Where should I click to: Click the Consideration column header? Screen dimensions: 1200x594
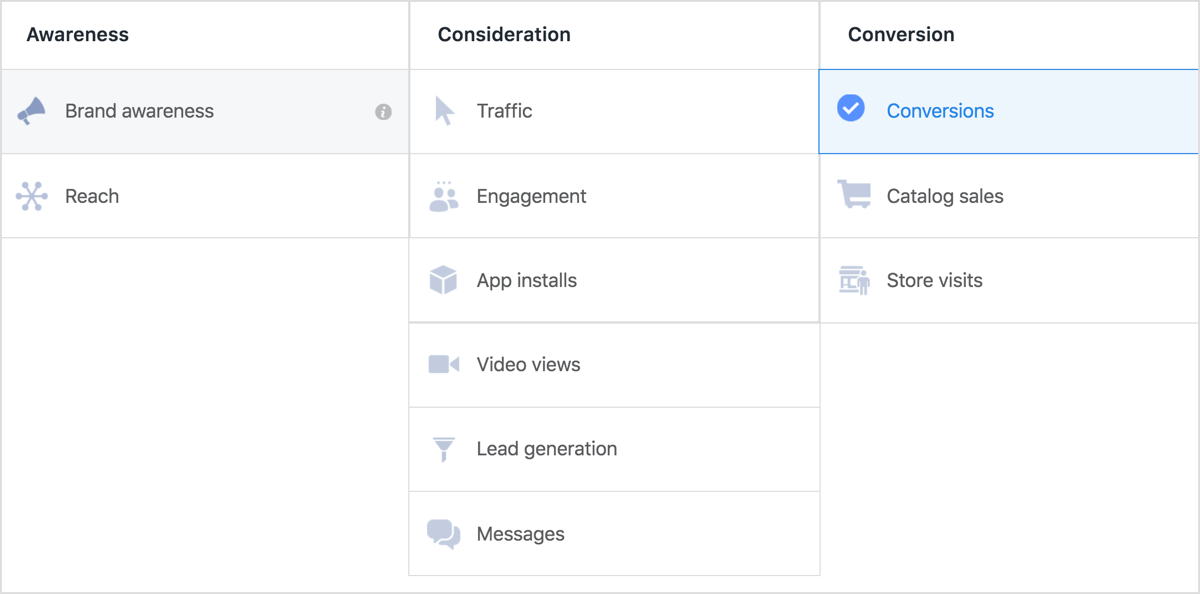pyautogui.click(x=504, y=35)
